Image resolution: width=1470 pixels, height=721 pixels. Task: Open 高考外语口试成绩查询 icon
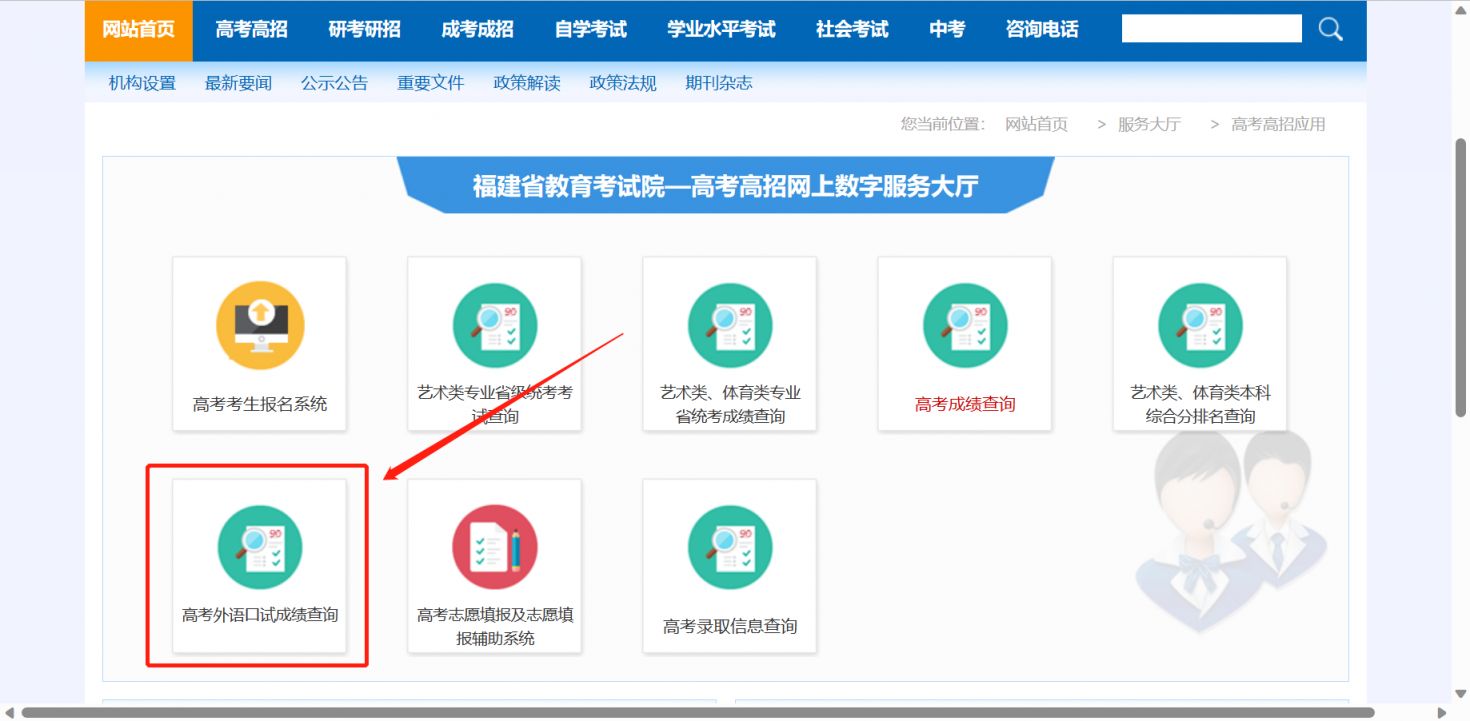point(260,548)
